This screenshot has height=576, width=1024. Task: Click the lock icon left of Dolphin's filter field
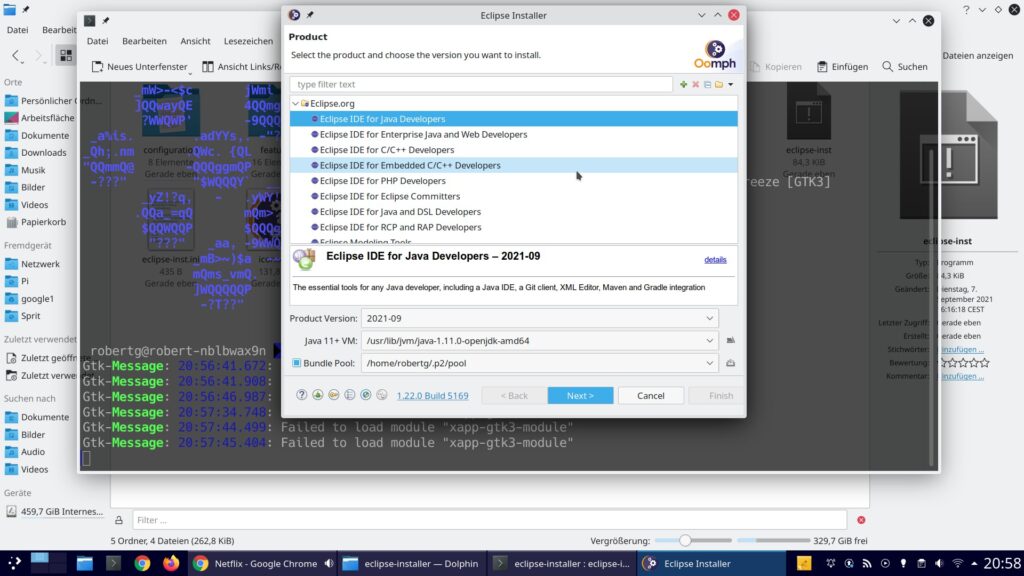(x=119, y=520)
